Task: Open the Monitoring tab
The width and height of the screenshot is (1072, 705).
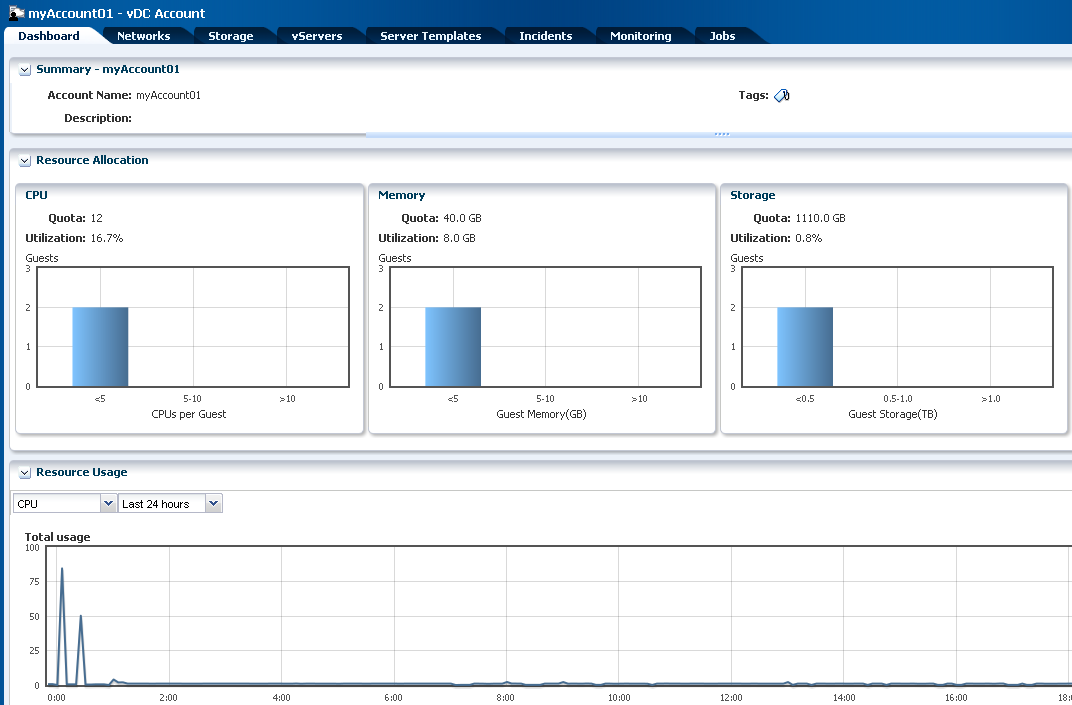Action: click(x=641, y=36)
